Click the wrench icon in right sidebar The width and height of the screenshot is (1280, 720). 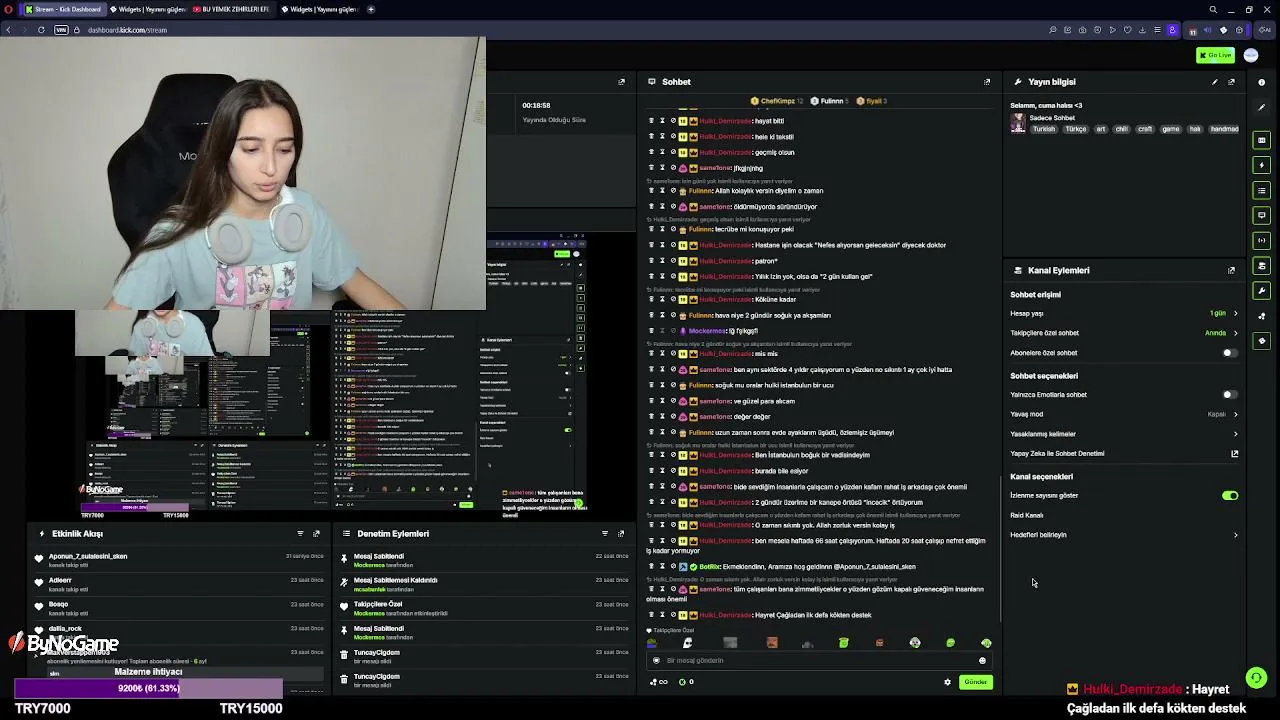coord(1262,291)
